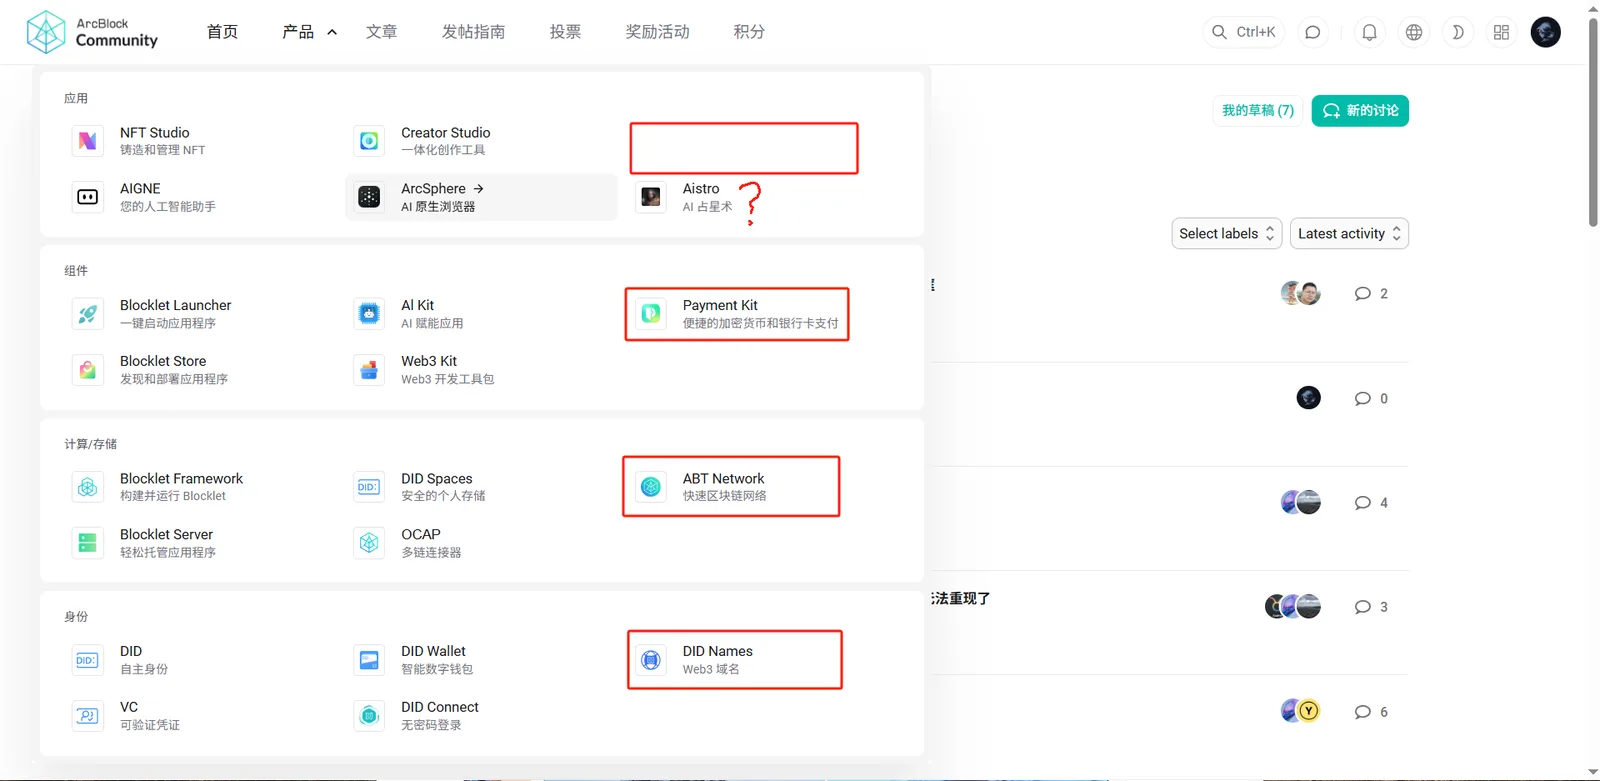The height and width of the screenshot is (781, 1600).
Task: Open the 奖励活动 rewards tab
Action: [x=657, y=32]
